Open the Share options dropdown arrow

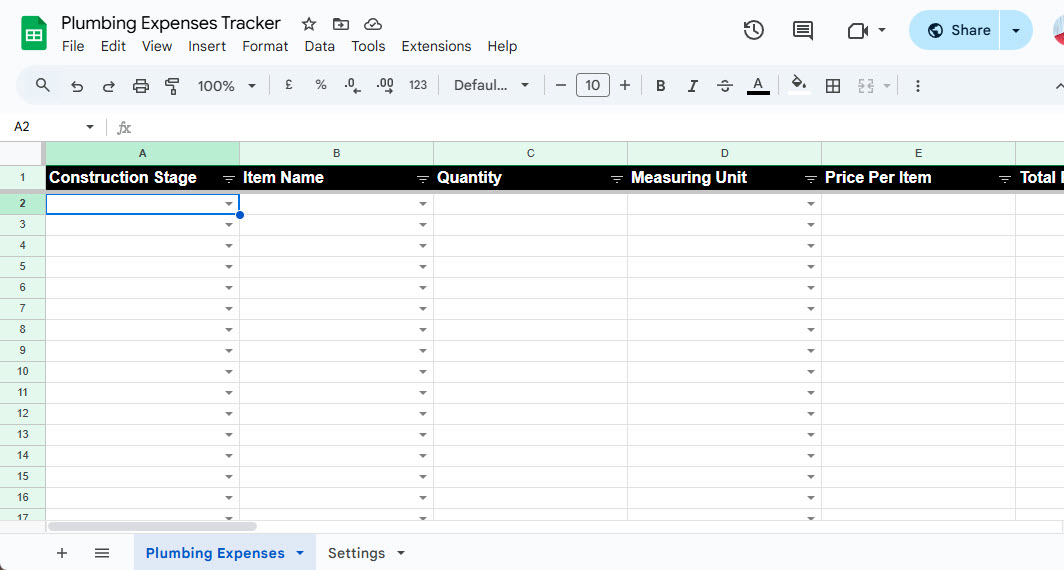point(1016,31)
